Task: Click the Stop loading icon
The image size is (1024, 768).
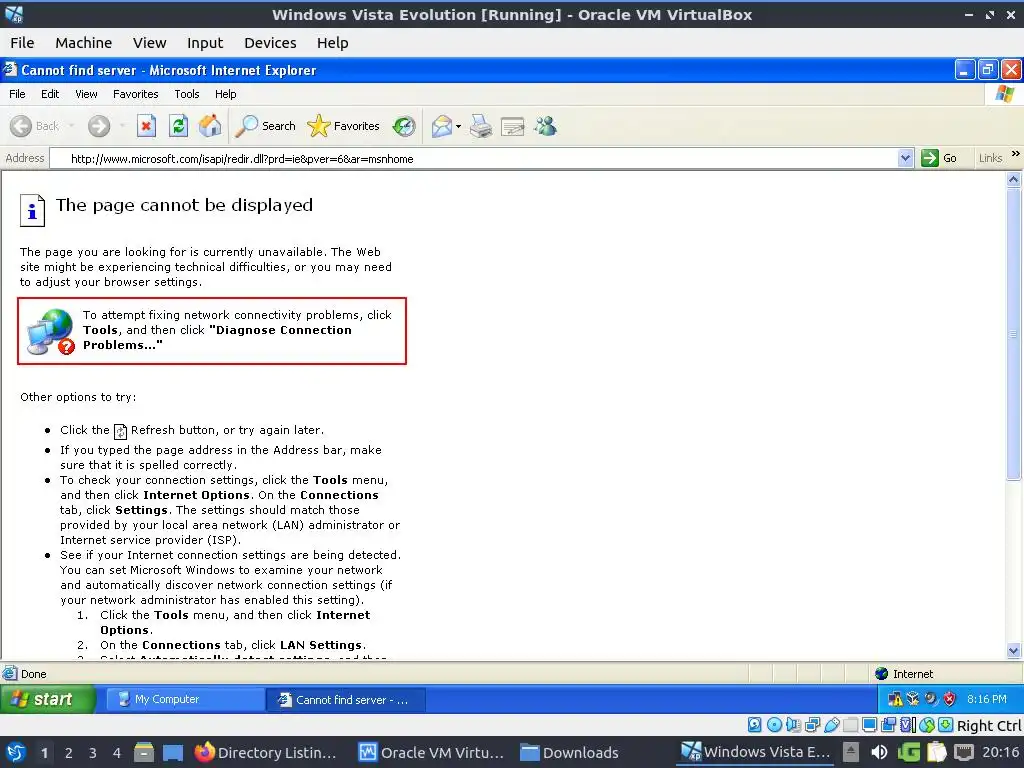Action: [146, 126]
